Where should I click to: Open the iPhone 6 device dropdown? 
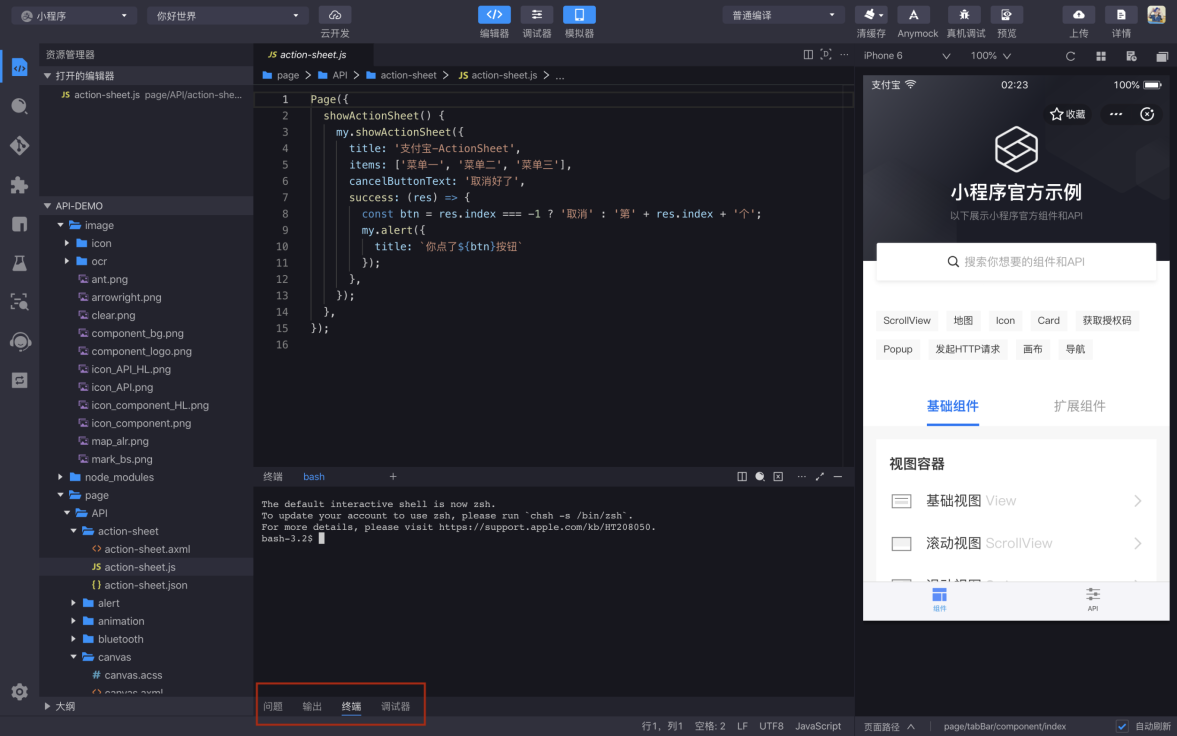907,56
